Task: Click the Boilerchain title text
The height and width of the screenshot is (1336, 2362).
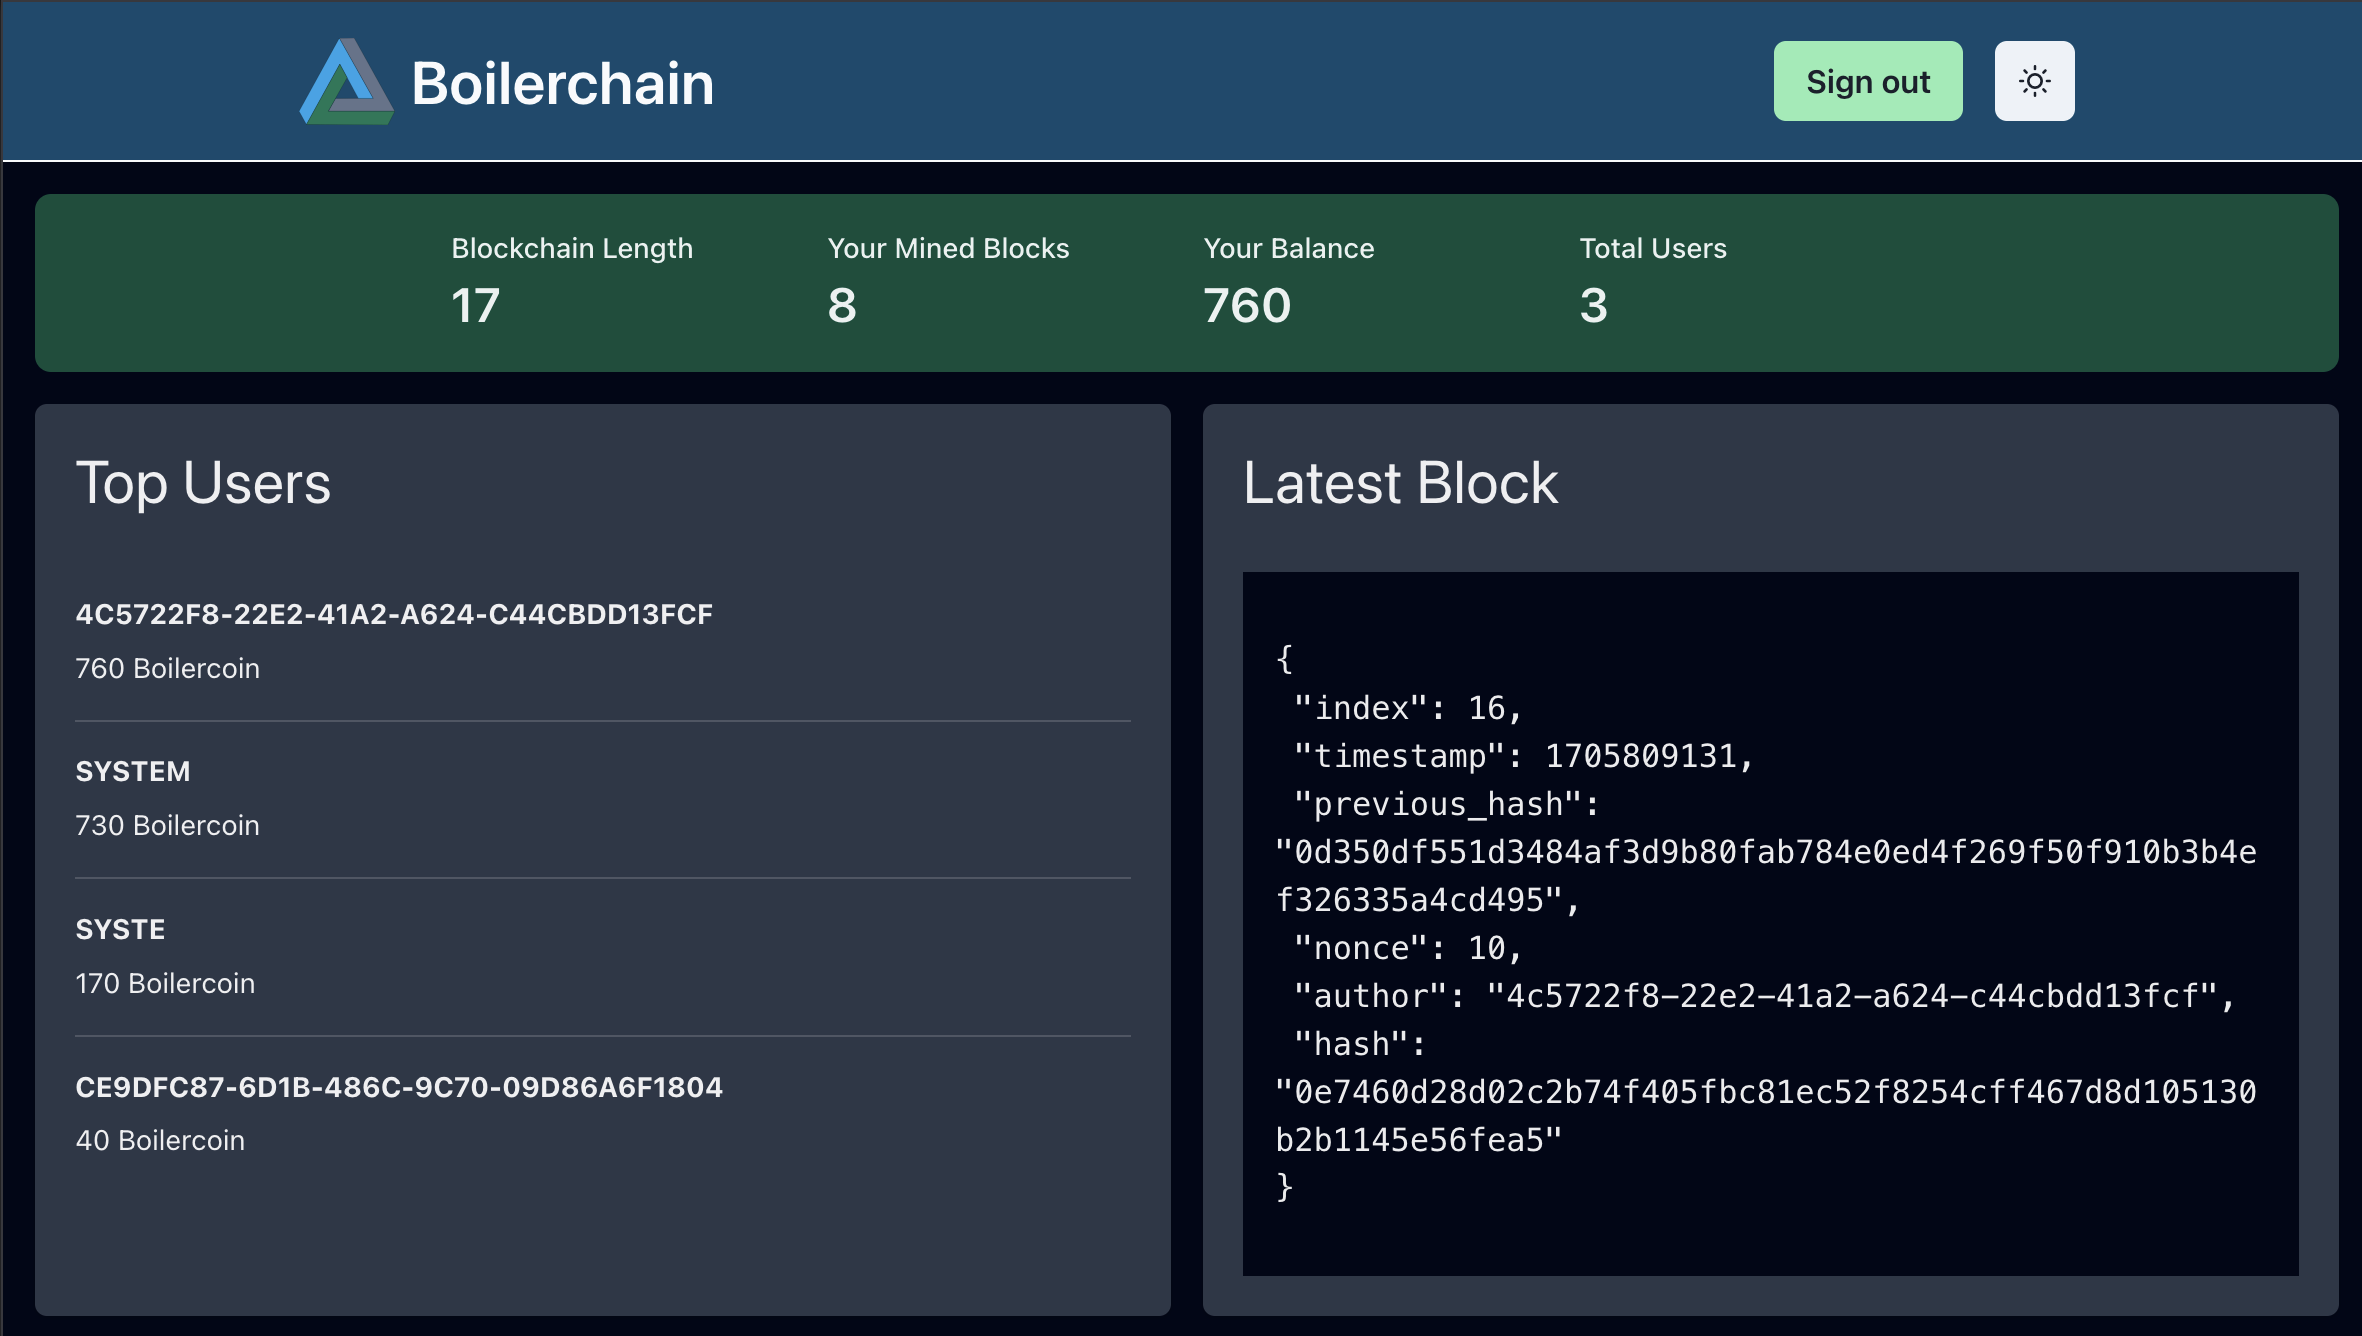Action: point(562,83)
